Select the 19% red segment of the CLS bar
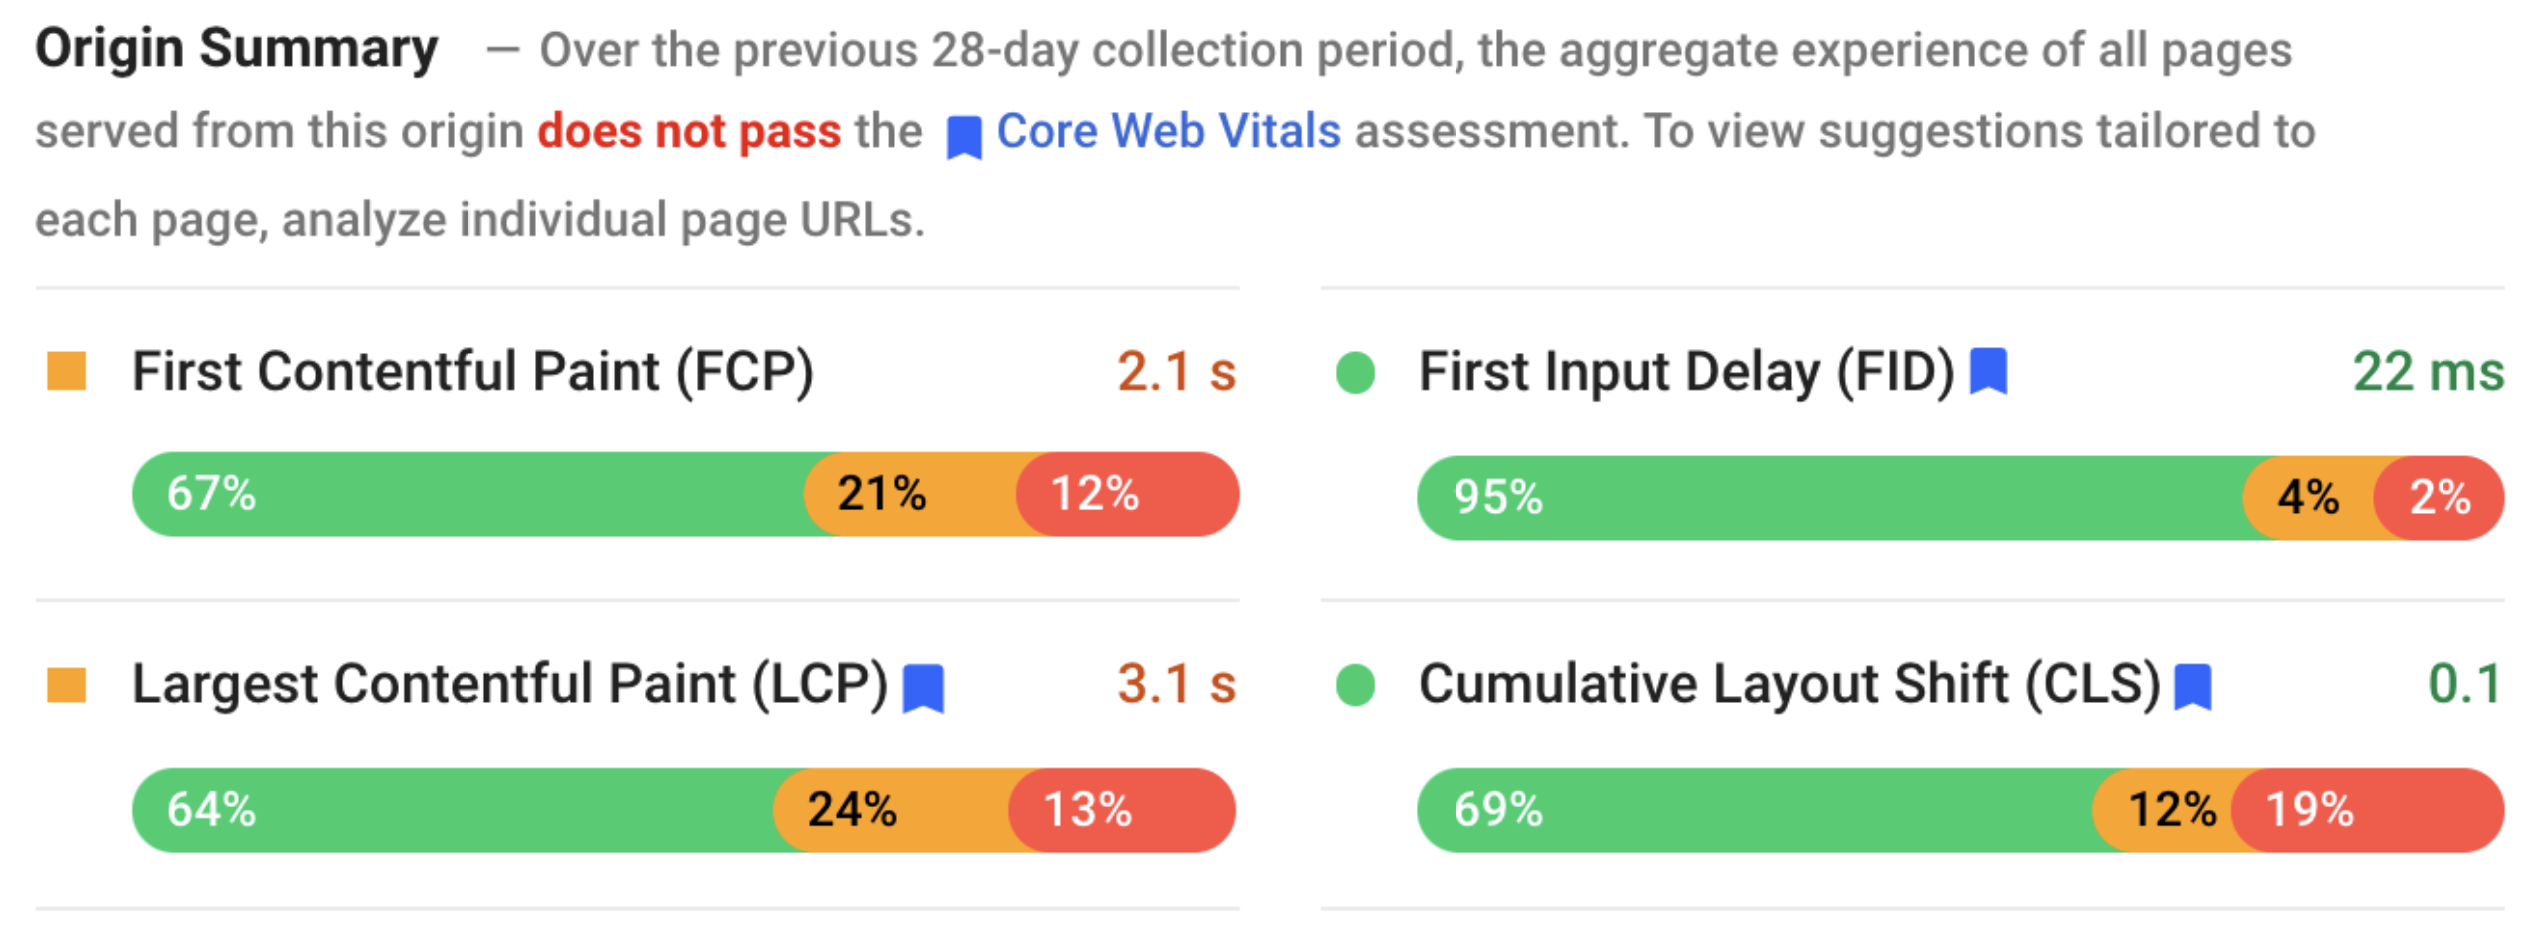The image size is (2548, 936). [x=2365, y=810]
